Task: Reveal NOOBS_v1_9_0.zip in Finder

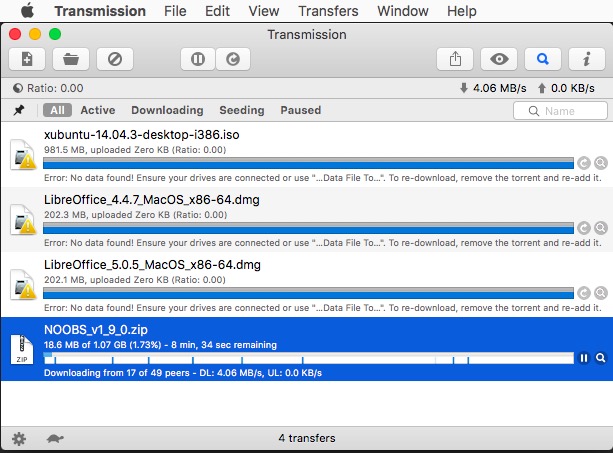Action: coord(601,358)
